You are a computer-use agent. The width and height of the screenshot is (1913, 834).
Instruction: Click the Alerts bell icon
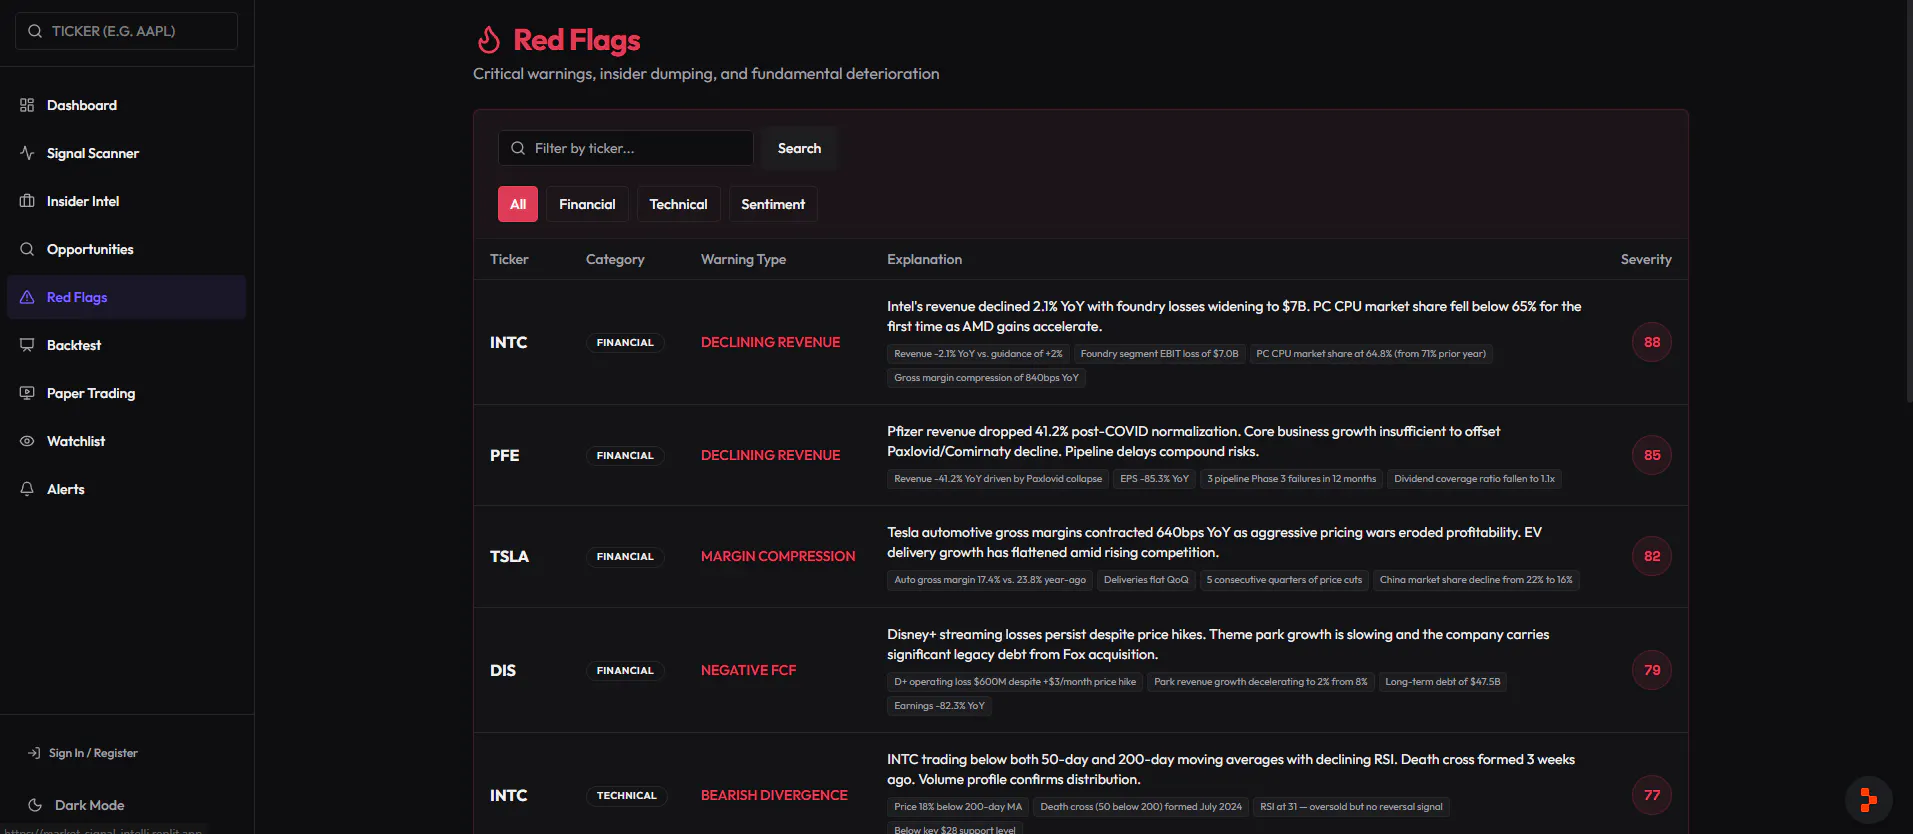pyautogui.click(x=27, y=489)
